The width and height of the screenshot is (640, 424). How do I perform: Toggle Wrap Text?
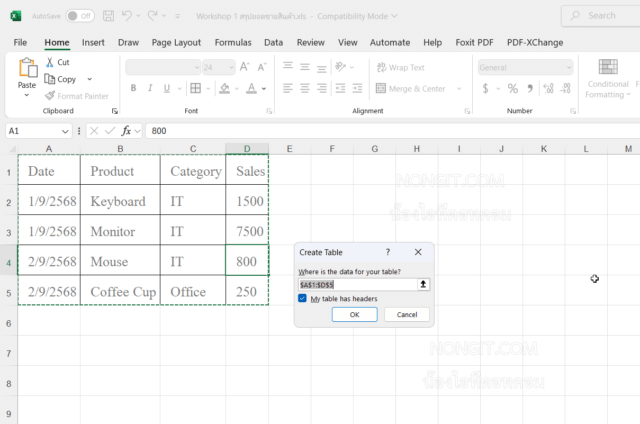[400, 67]
